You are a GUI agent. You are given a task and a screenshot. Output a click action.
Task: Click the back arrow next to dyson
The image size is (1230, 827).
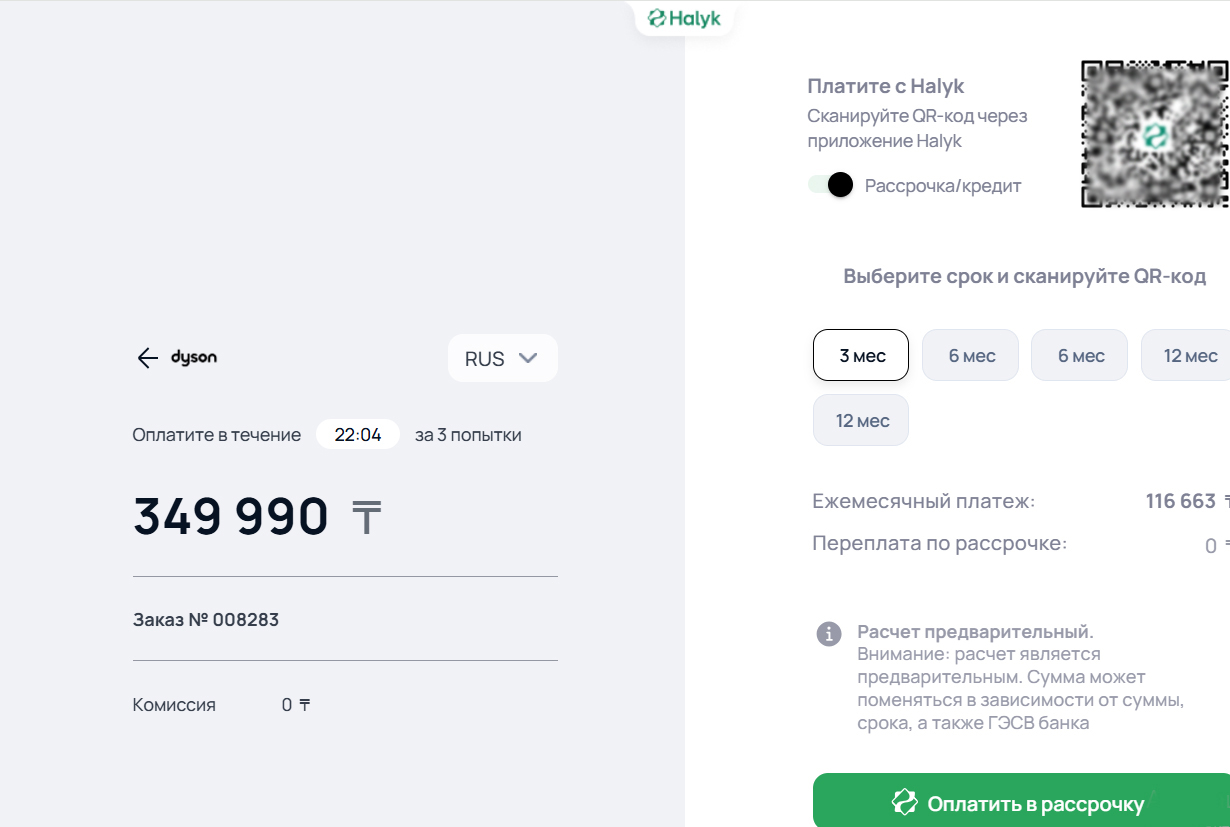148,358
